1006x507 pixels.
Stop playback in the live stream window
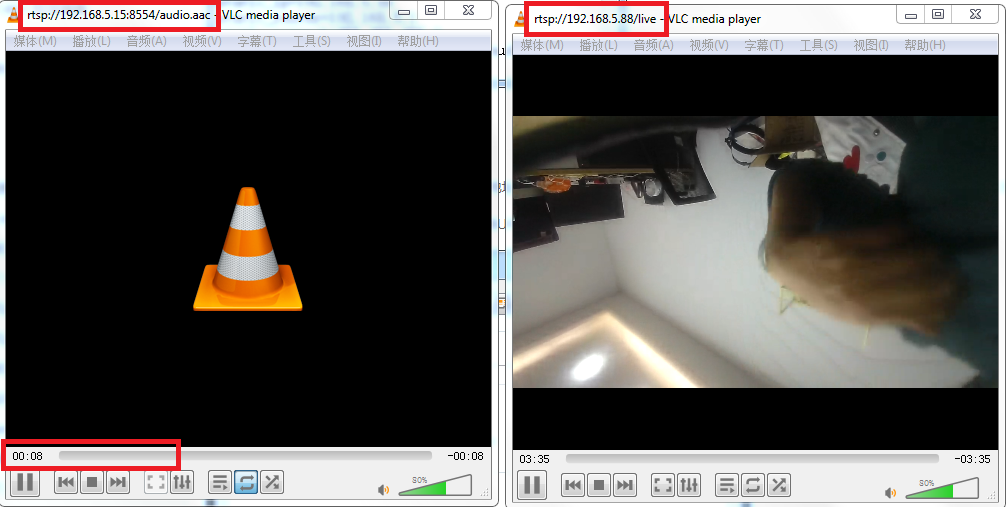pos(599,485)
